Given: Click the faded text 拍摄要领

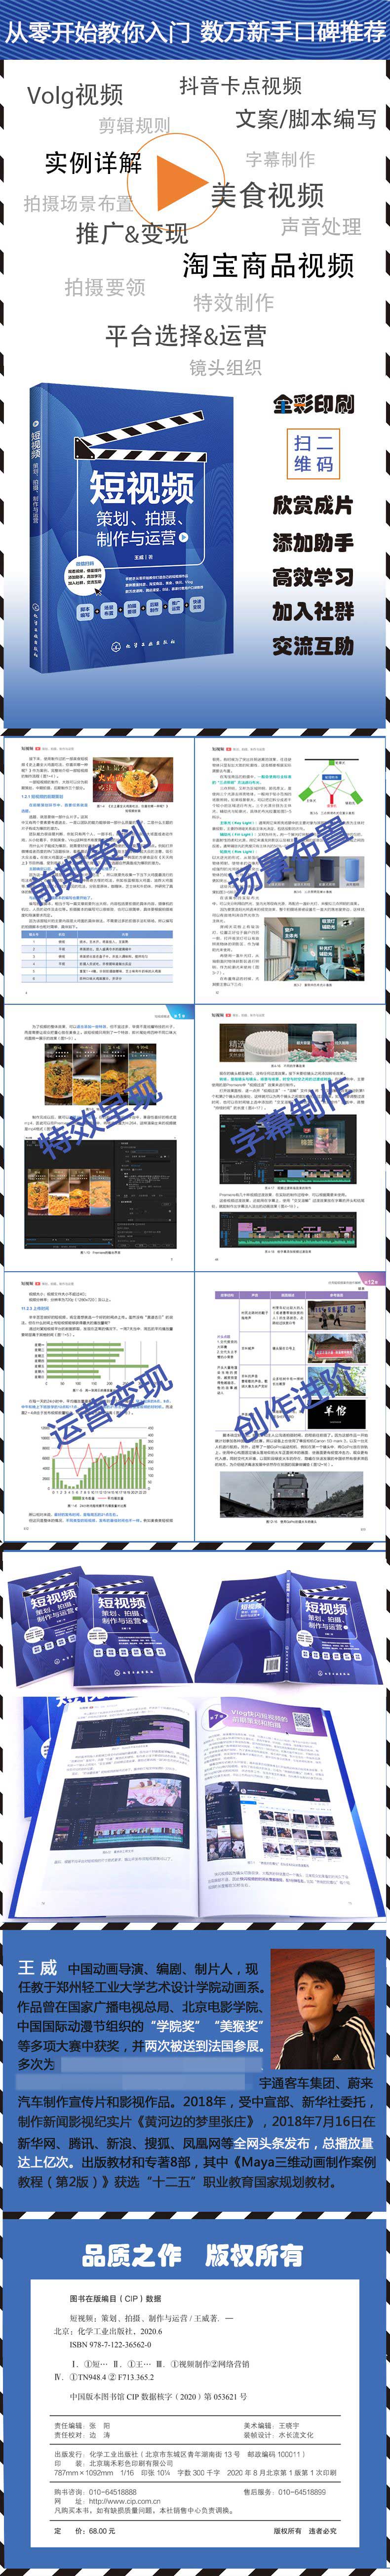Looking at the screenshot, I should tap(105, 288).
